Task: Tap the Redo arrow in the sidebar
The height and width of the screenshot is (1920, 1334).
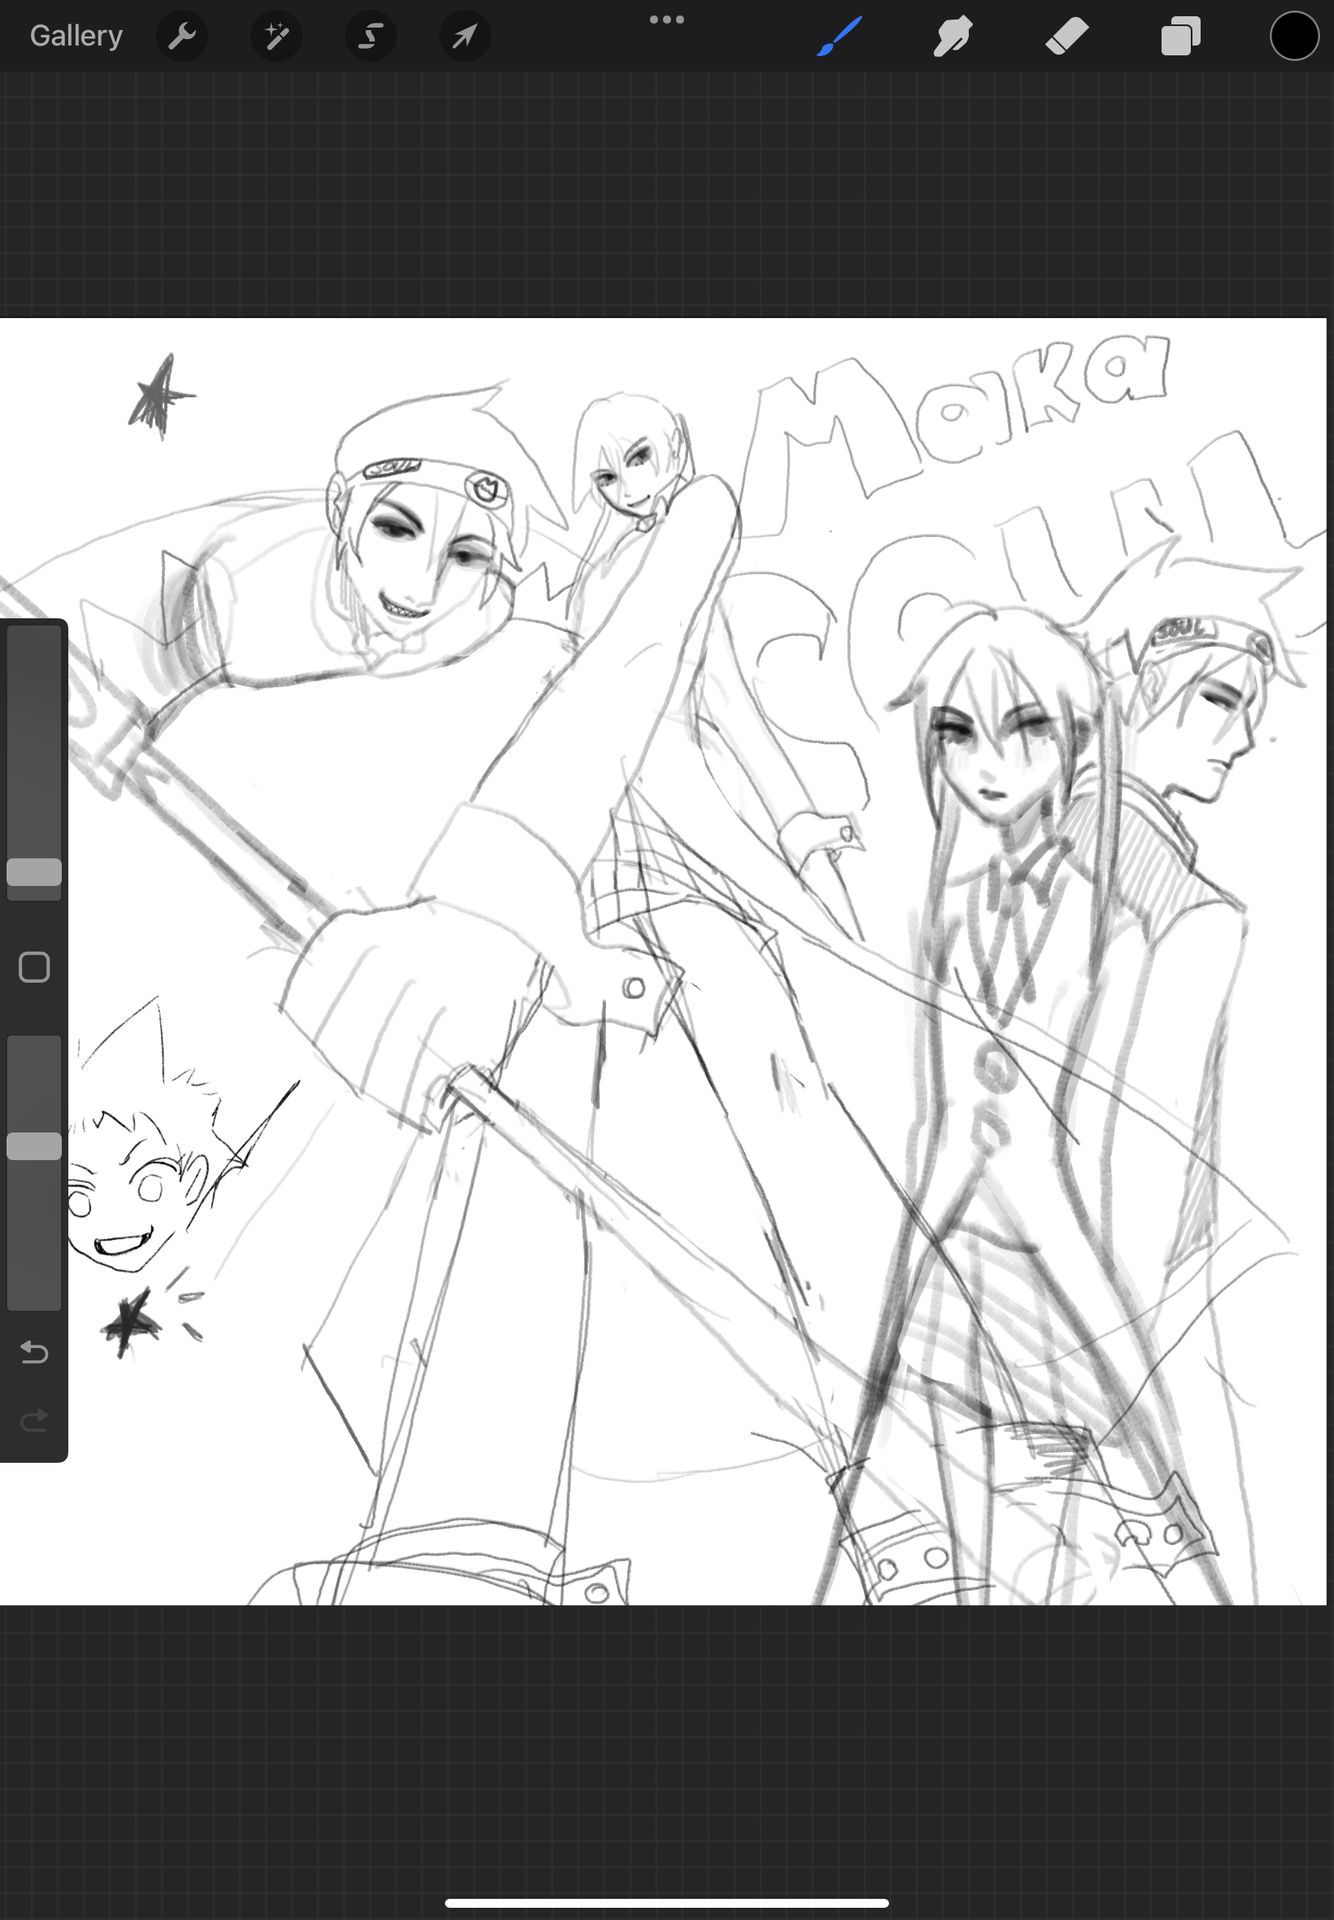Action: coord(34,1420)
